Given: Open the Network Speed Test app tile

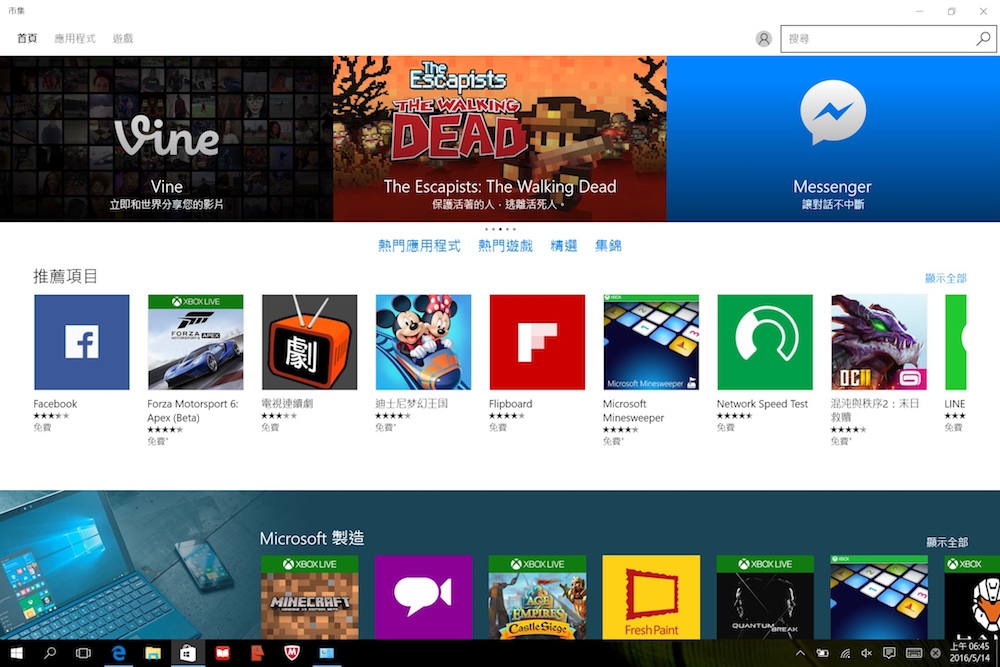Looking at the screenshot, I should [765, 342].
